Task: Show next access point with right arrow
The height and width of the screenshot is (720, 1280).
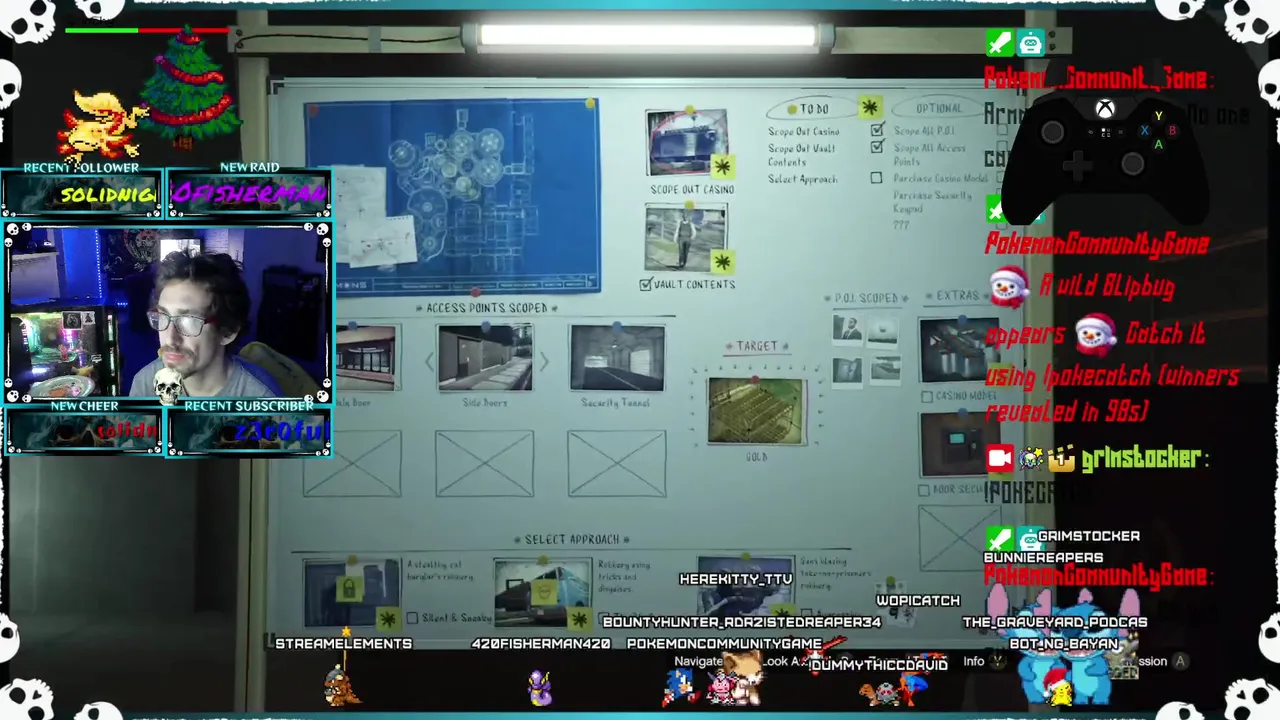Action: pos(544,361)
